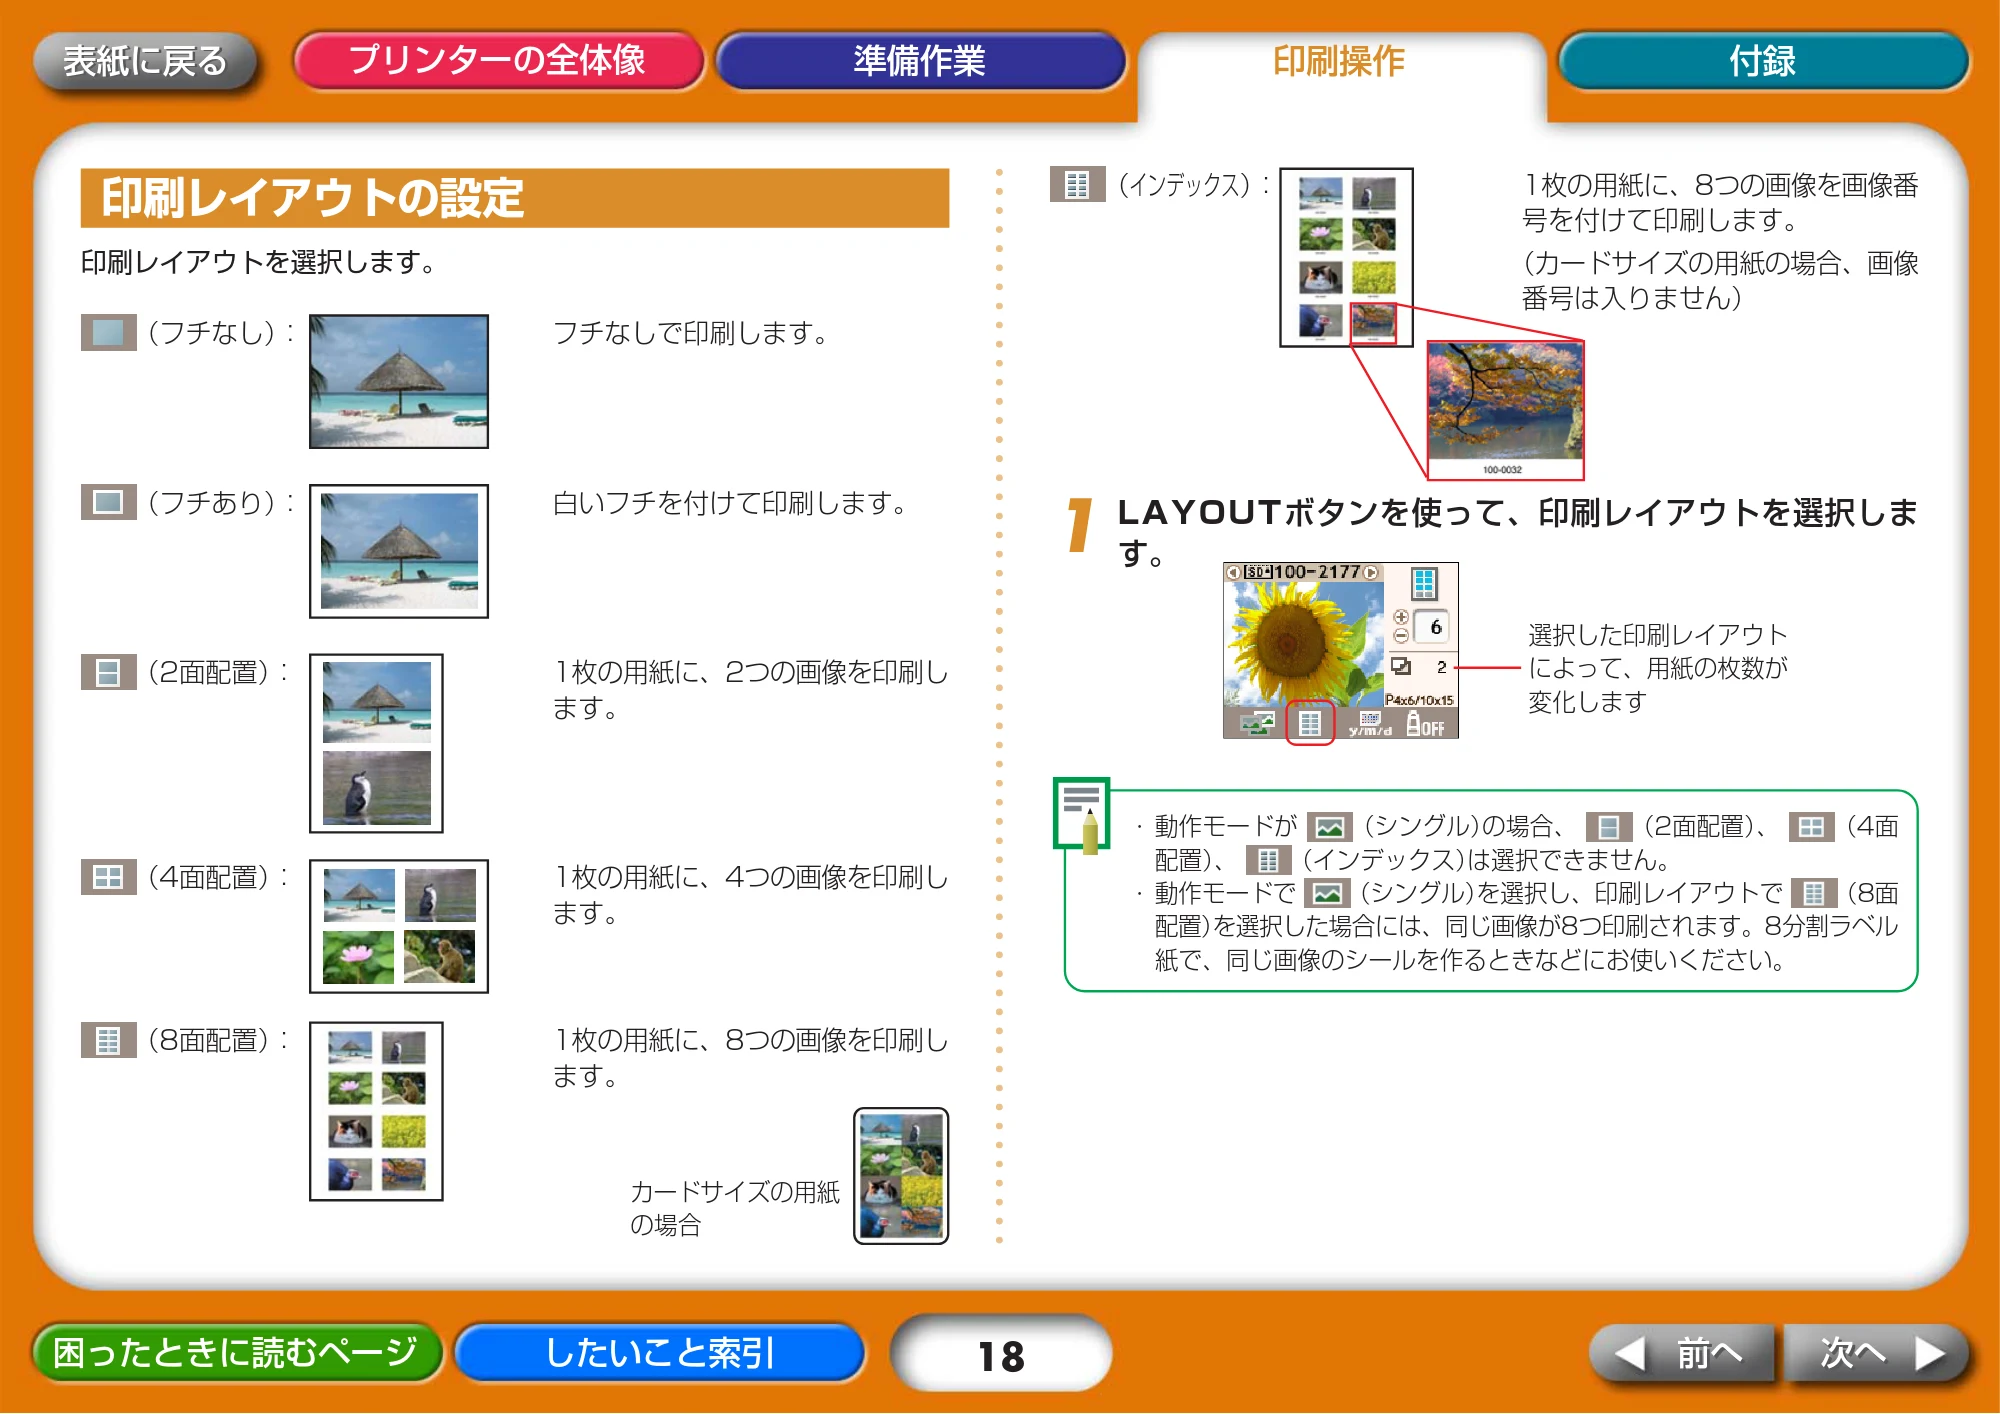Click the インデックス layout icon at top
This screenshot has width=2000, height=1414.
[1077, 184]
